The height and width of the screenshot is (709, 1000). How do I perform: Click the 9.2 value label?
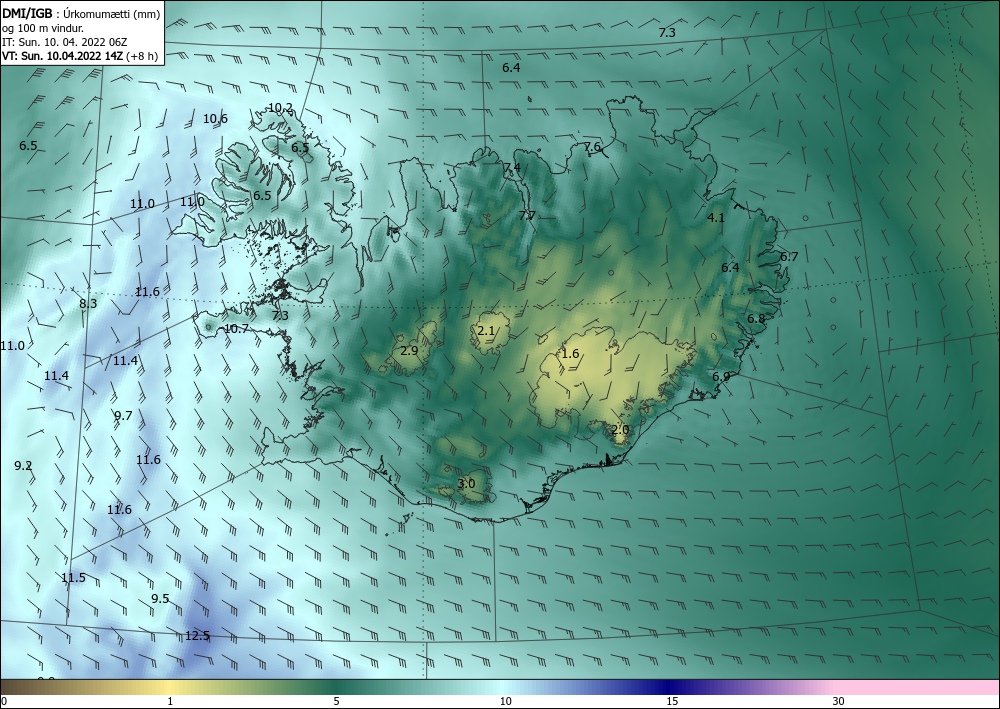(23, 466)
